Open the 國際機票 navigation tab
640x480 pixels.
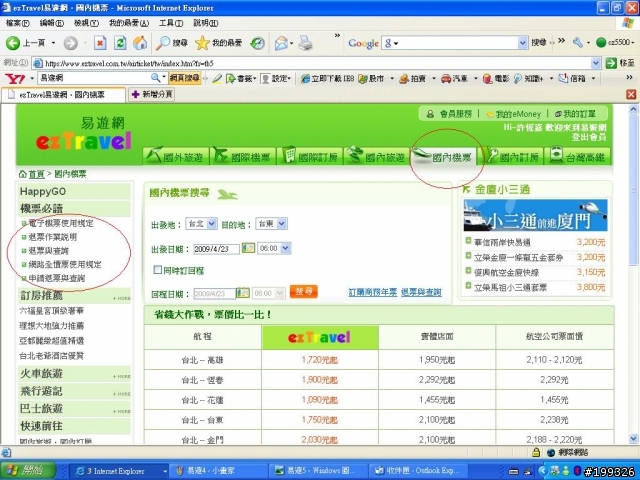[242, 156]
